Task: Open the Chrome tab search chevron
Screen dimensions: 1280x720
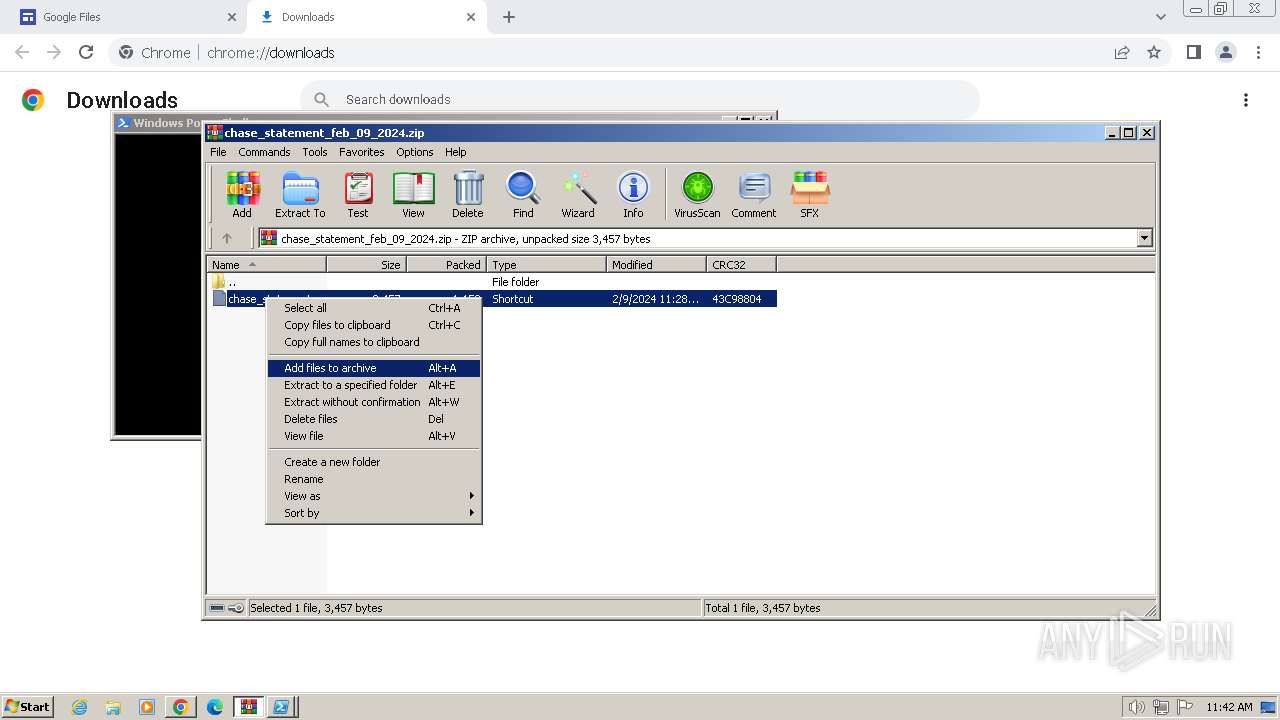Action: click(x=1161, y=17)
